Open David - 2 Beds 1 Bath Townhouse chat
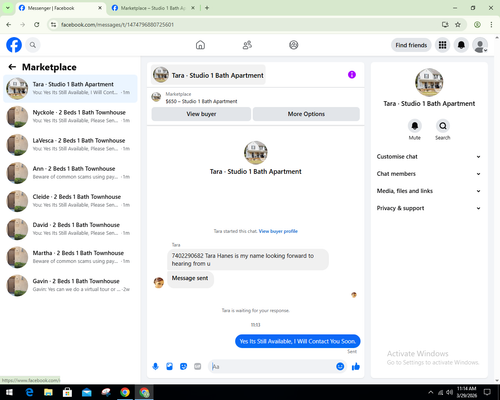The width and height of the screenshot is (500, 400). (70, 229)
